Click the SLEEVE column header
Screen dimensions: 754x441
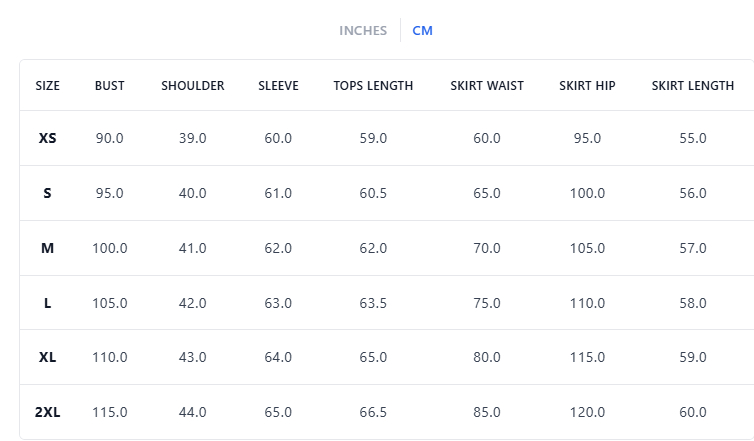pos(278,86)
